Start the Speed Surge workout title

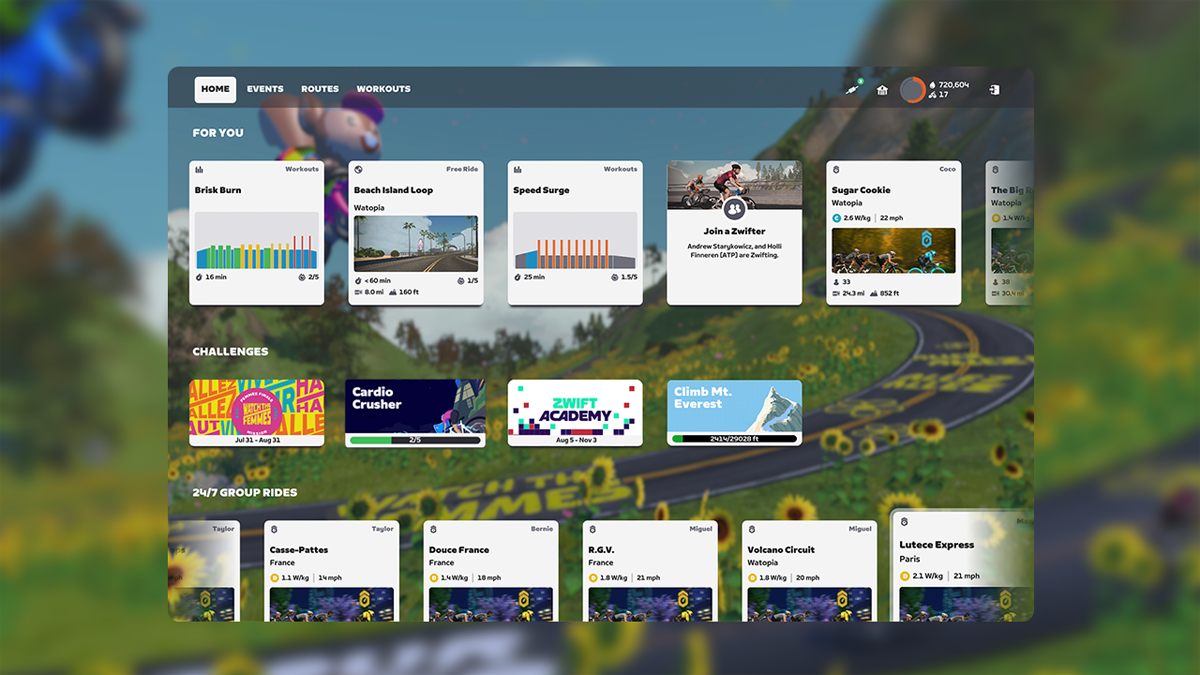click(x=541, y=190)
